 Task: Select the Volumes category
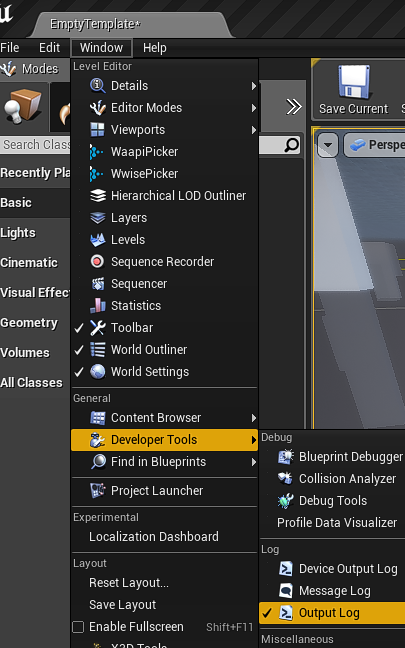coord(35,353)
